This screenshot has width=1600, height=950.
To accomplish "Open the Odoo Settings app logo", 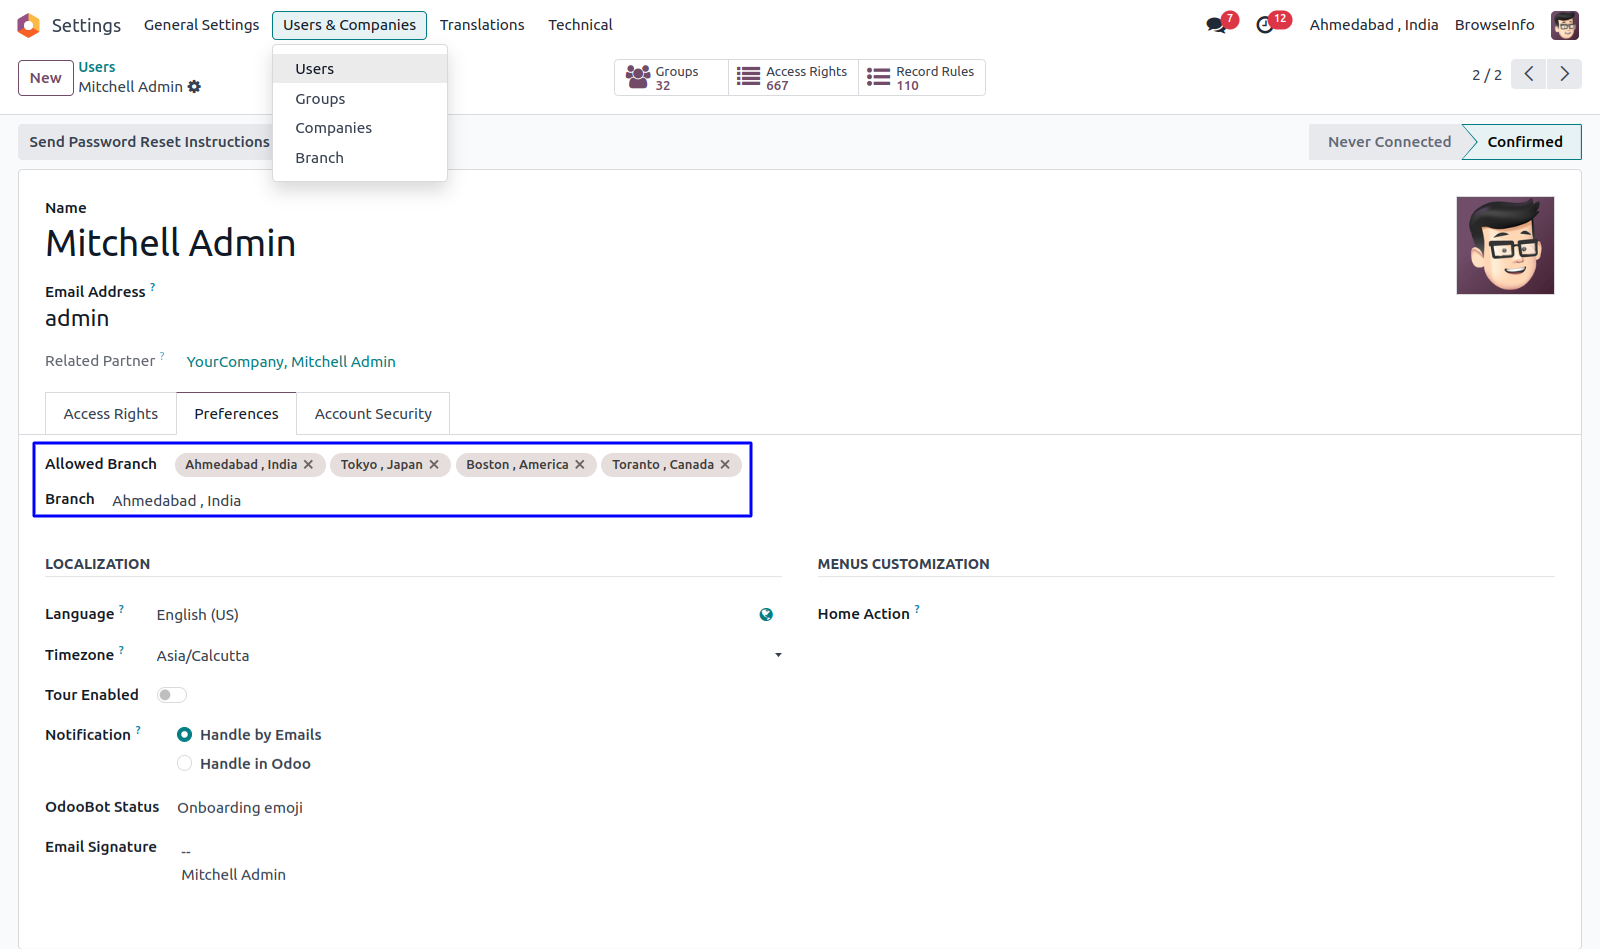I will tap(28, 25).
